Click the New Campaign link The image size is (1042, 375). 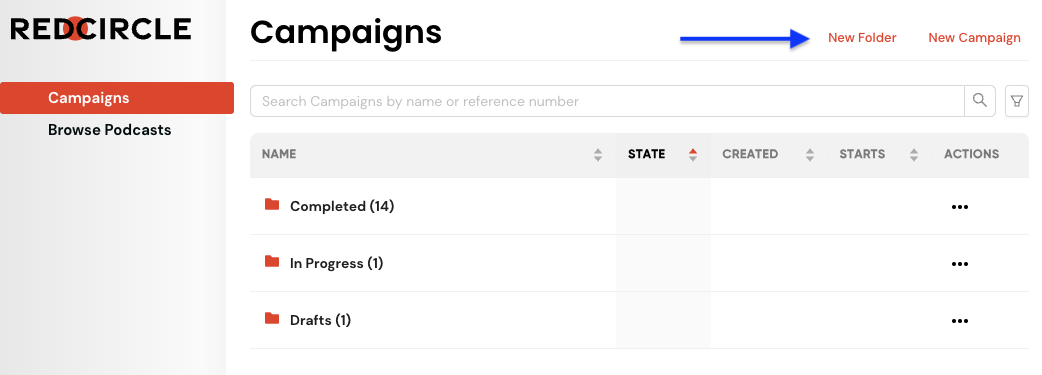click(x=974, y=38)
